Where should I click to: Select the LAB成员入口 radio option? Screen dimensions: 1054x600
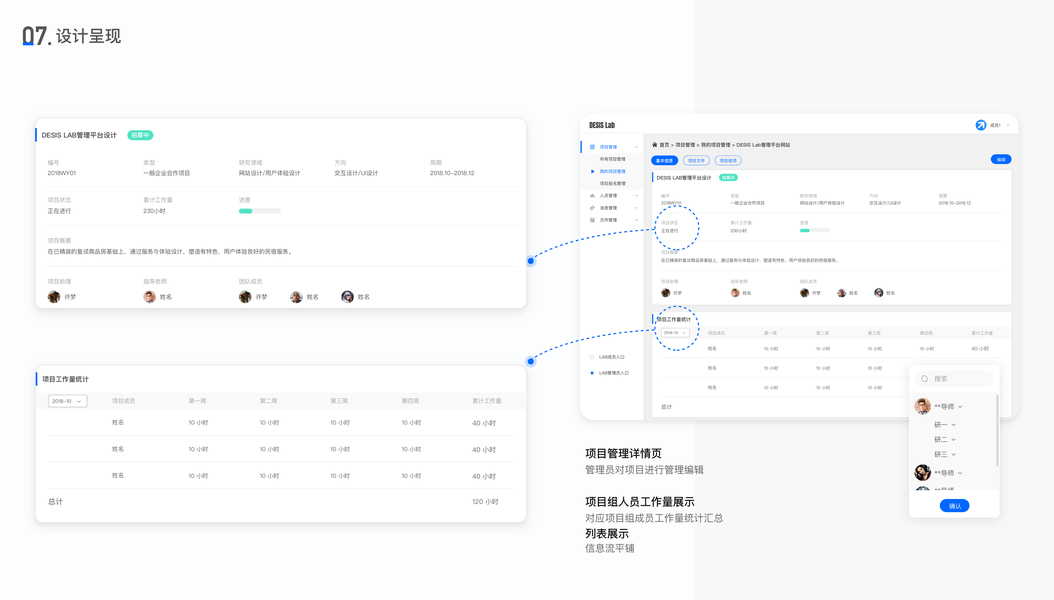click(592, 357)
